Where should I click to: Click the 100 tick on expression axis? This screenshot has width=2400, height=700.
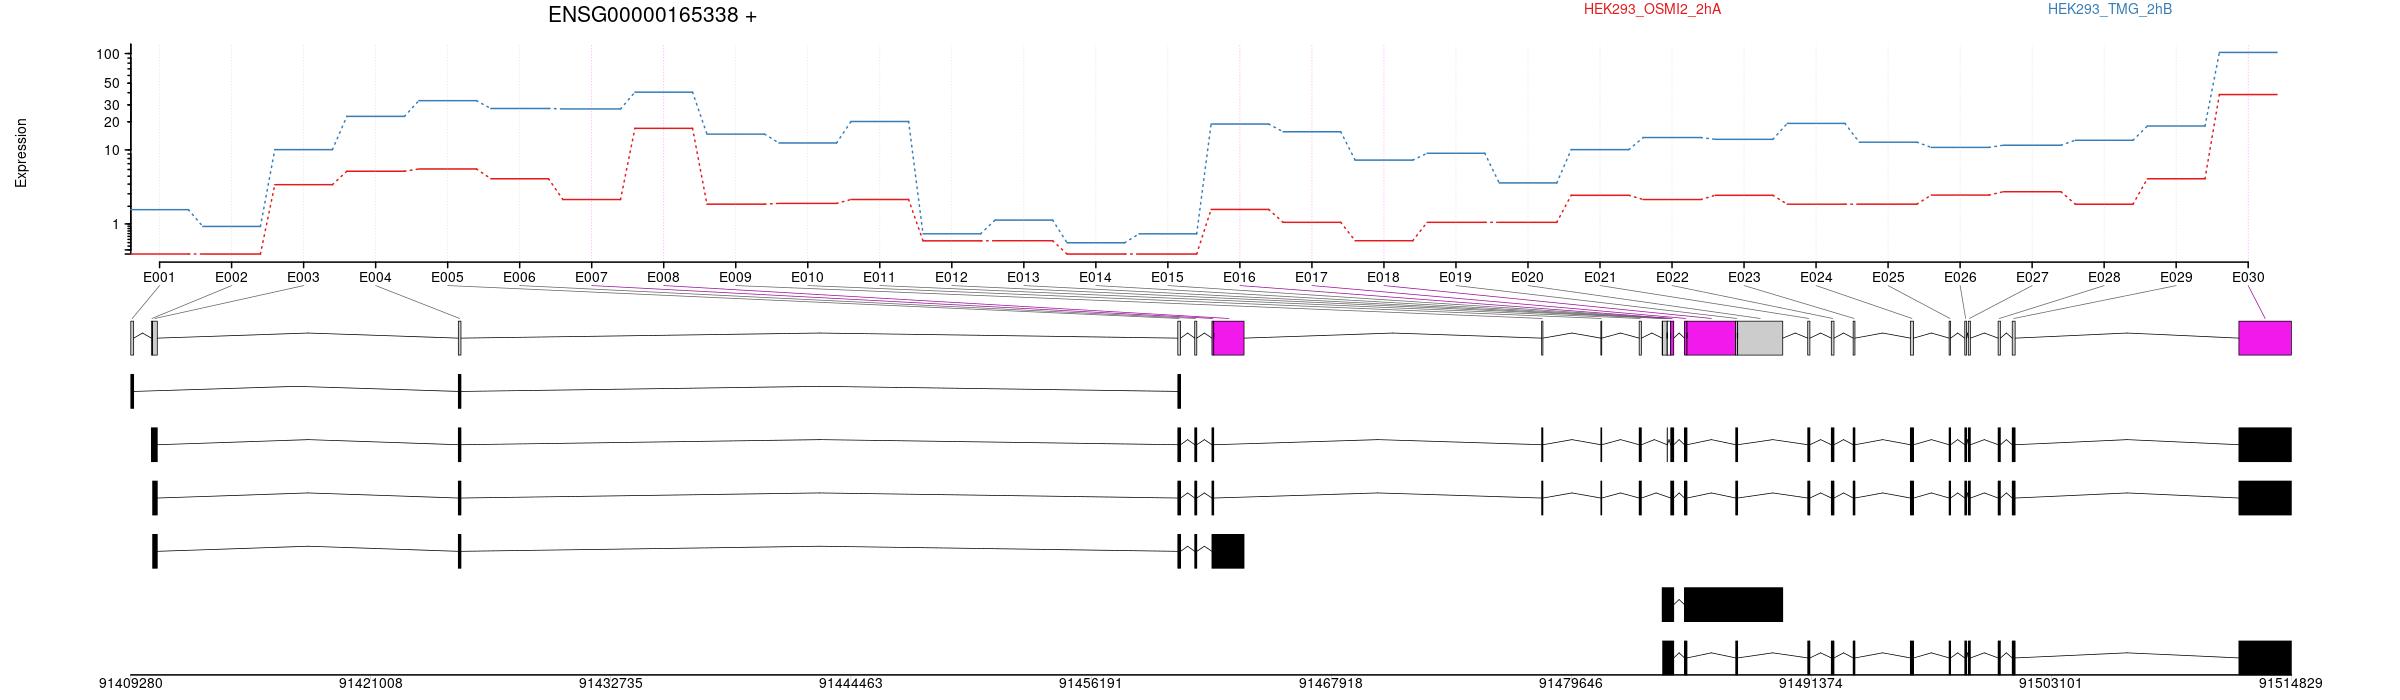(x=108, y=54)
